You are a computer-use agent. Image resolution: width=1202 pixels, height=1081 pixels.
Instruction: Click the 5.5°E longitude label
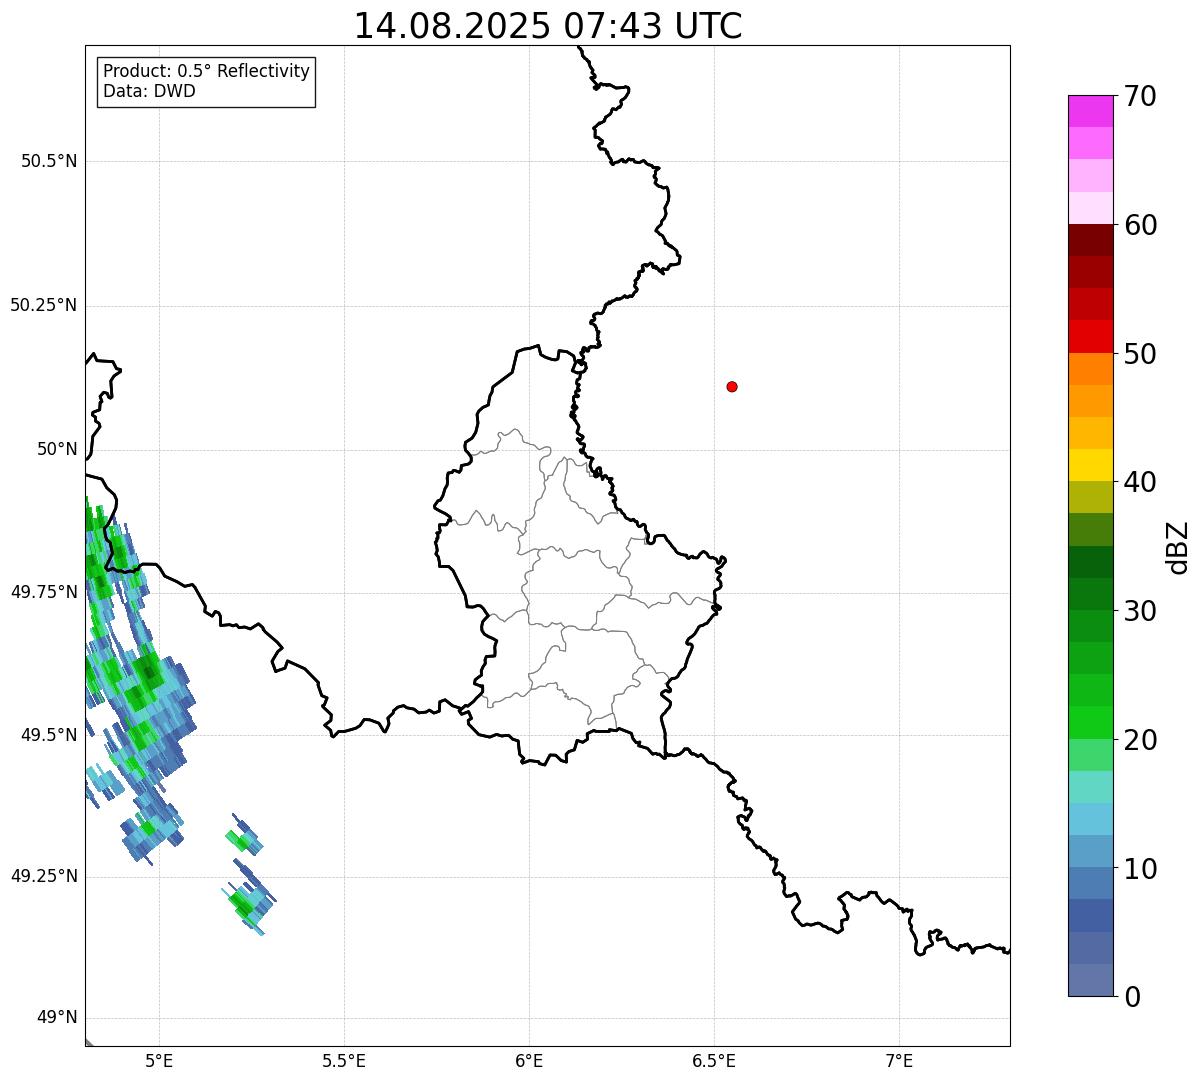344,1060
